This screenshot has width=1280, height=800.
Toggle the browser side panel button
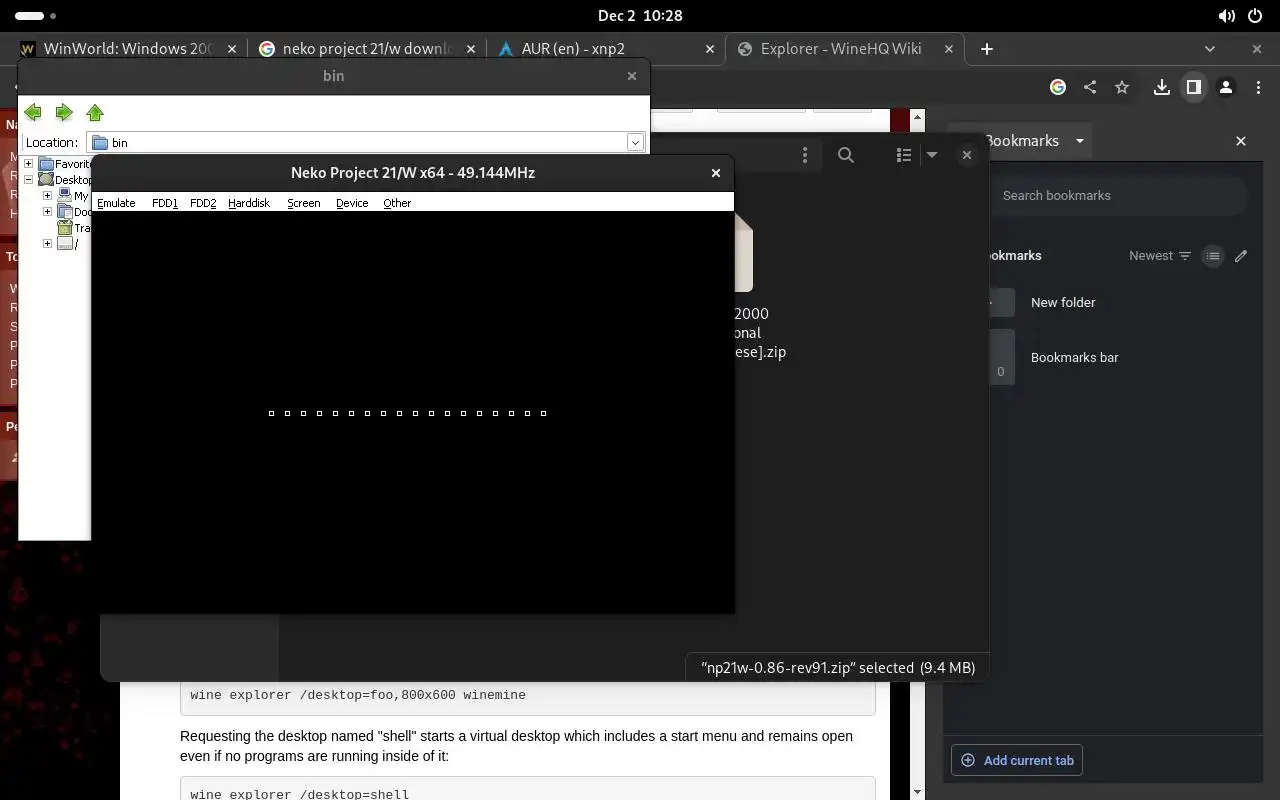pyautogui.click(x=1193, y=88)
